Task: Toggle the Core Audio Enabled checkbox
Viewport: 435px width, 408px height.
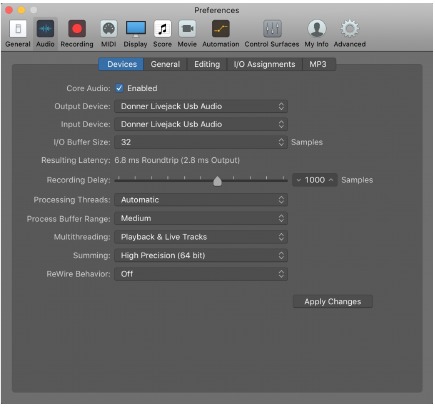Action: [119, 88]
